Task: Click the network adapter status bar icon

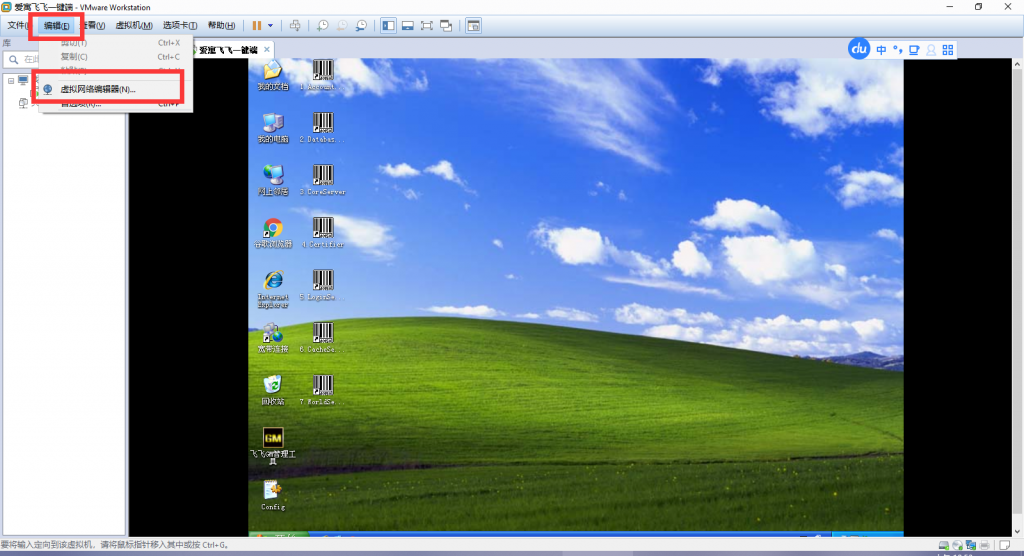Action: 971,545
